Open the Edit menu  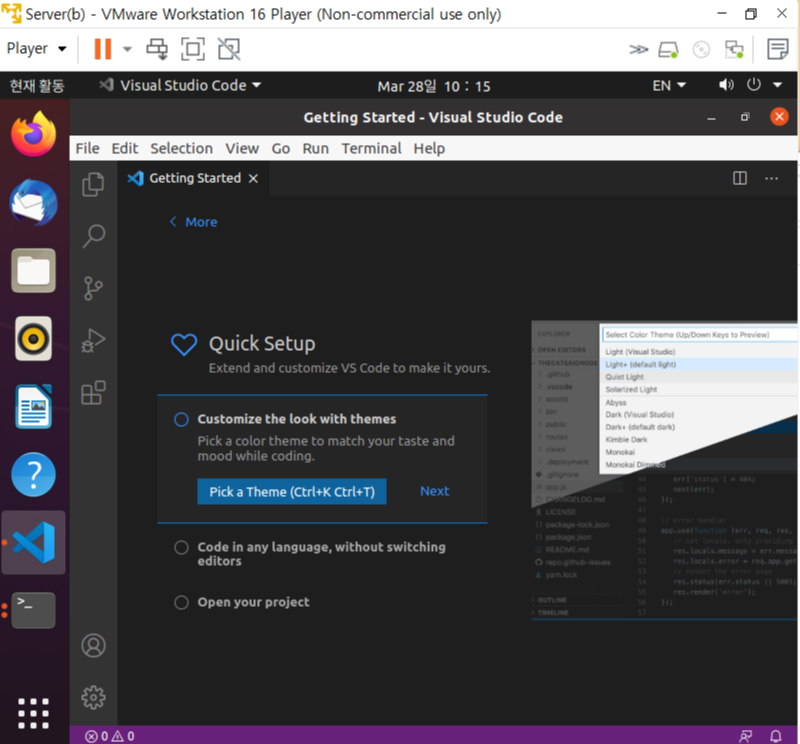point(124,148)
